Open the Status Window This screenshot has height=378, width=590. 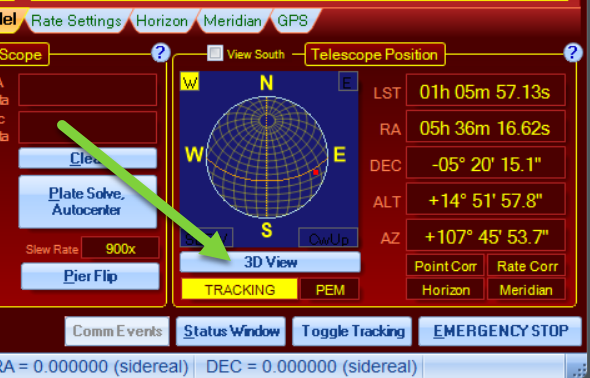231,331
